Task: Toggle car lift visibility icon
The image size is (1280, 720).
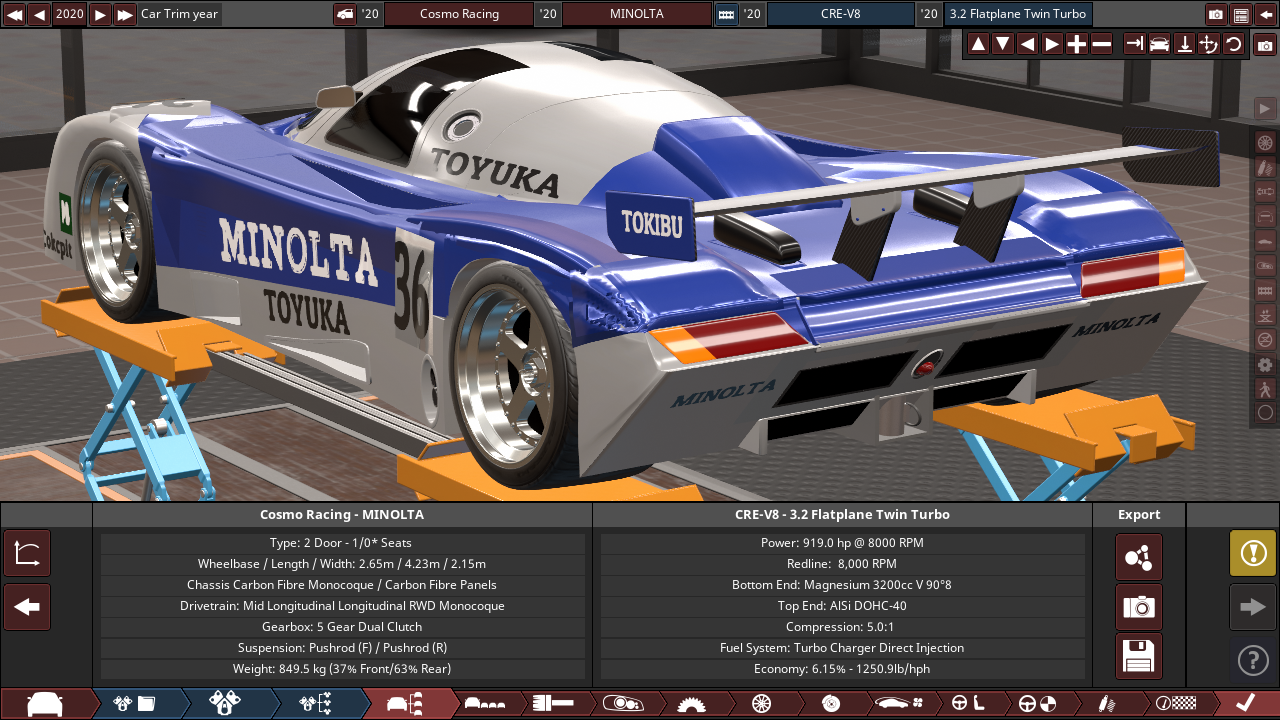Action: (x=1265, y=315)
